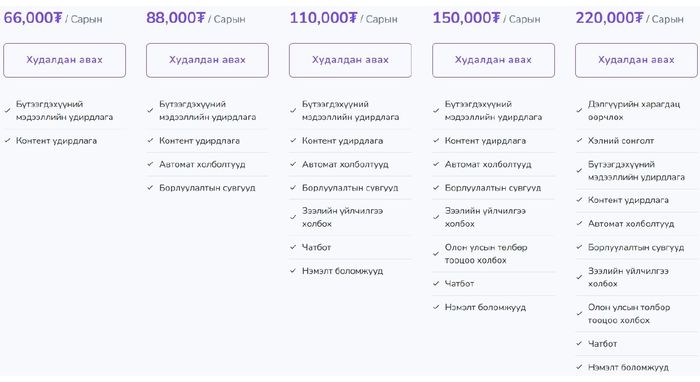Click Худалдан авах under the 66,000₮ plan

pos(65,60)
